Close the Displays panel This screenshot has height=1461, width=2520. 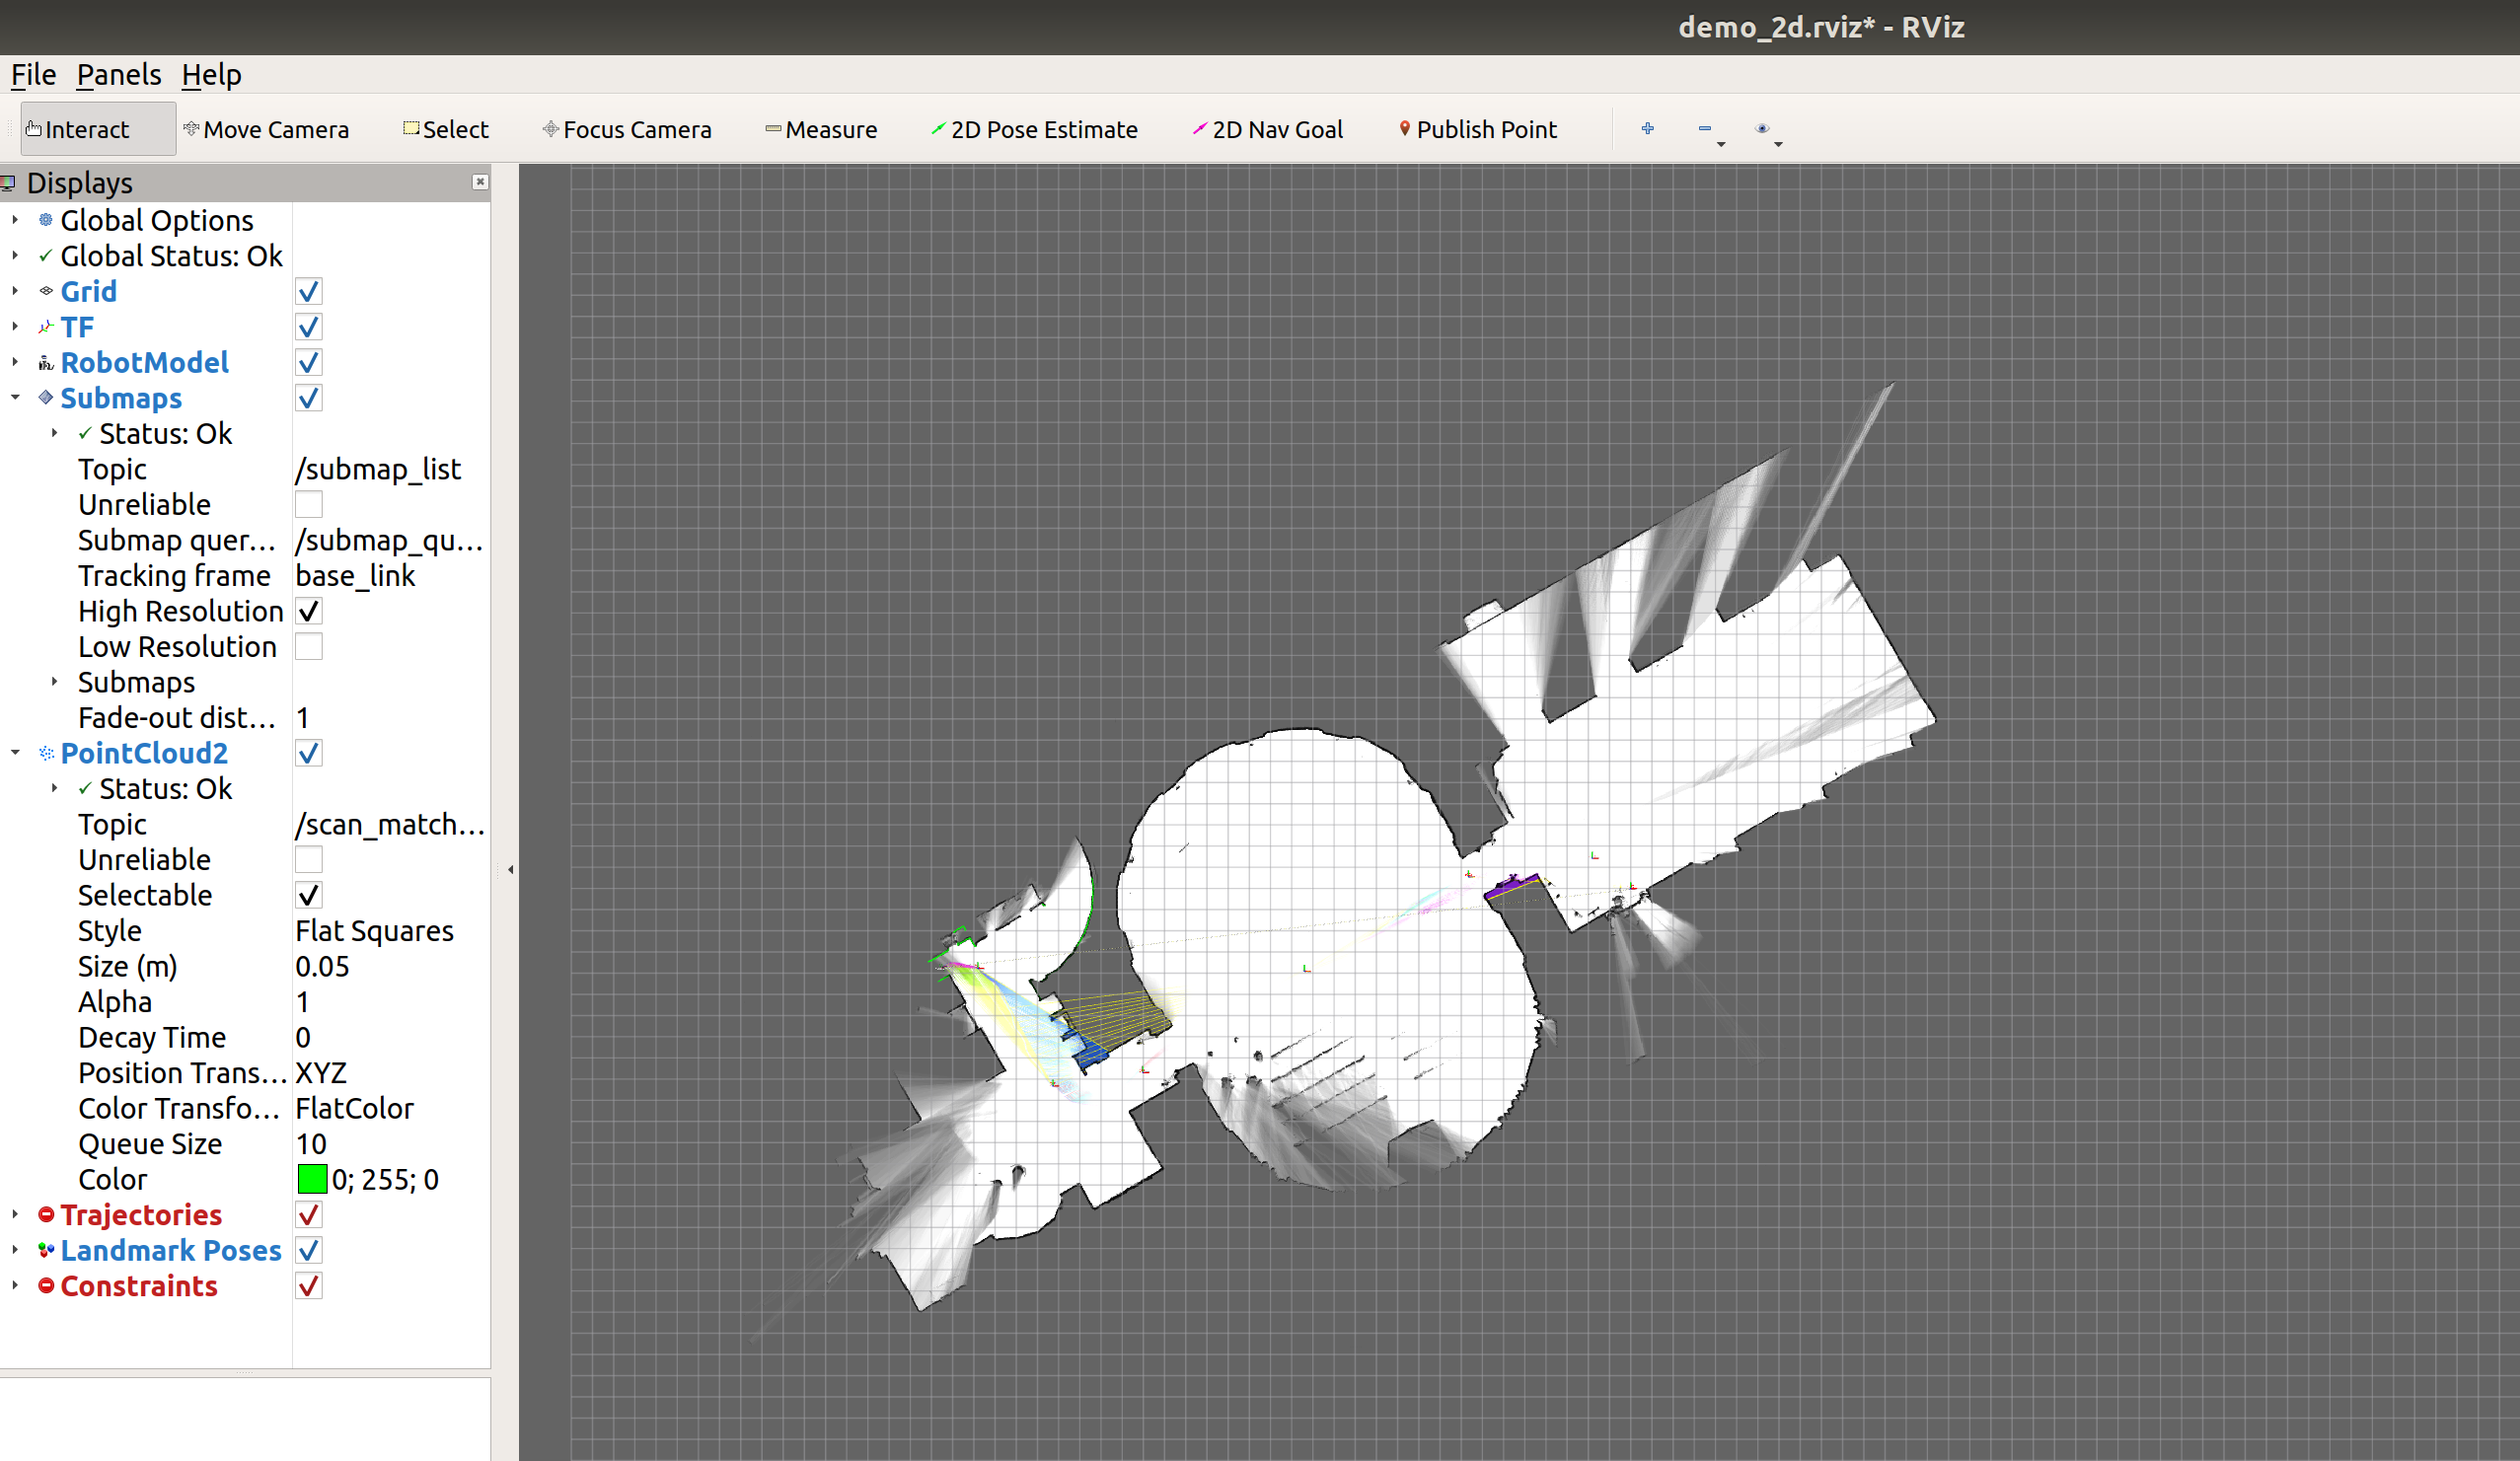point(480,182)
